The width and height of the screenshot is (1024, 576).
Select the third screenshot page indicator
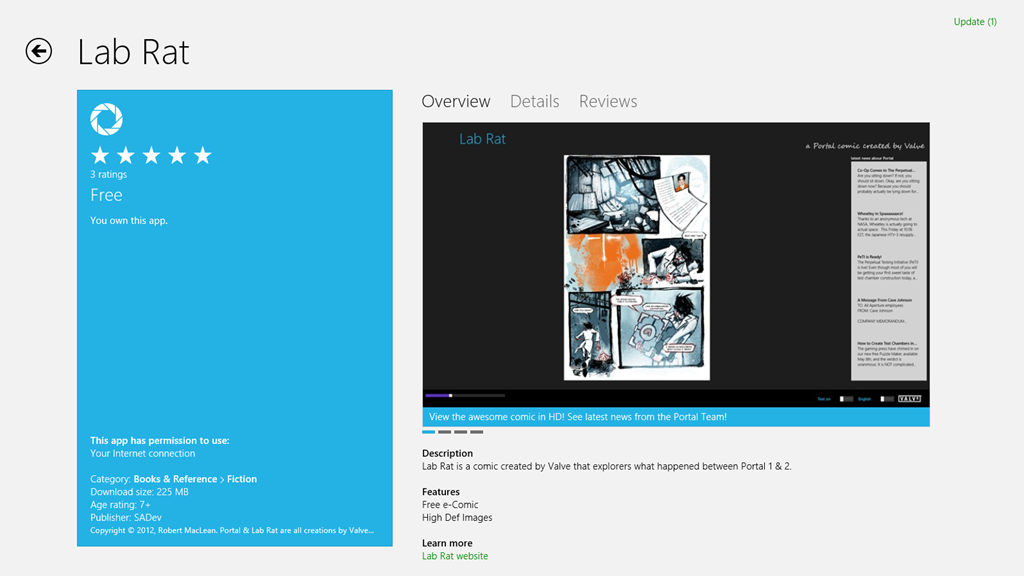[x=460, y=432]
